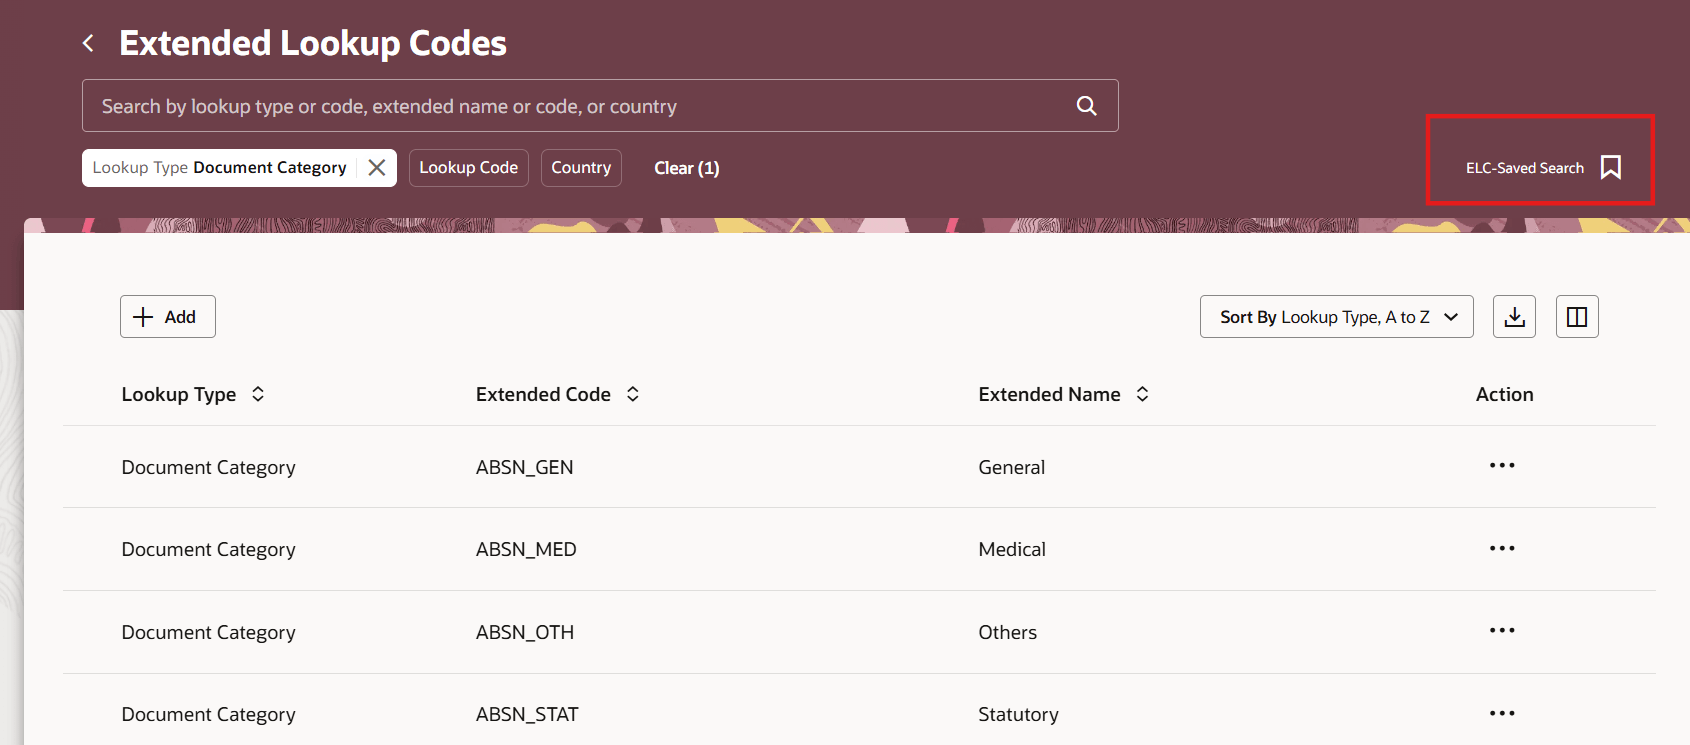
Task: Click the back arrow beside Extended Lookup Codes
Action: pyautogui.click(x=89, y=43)
